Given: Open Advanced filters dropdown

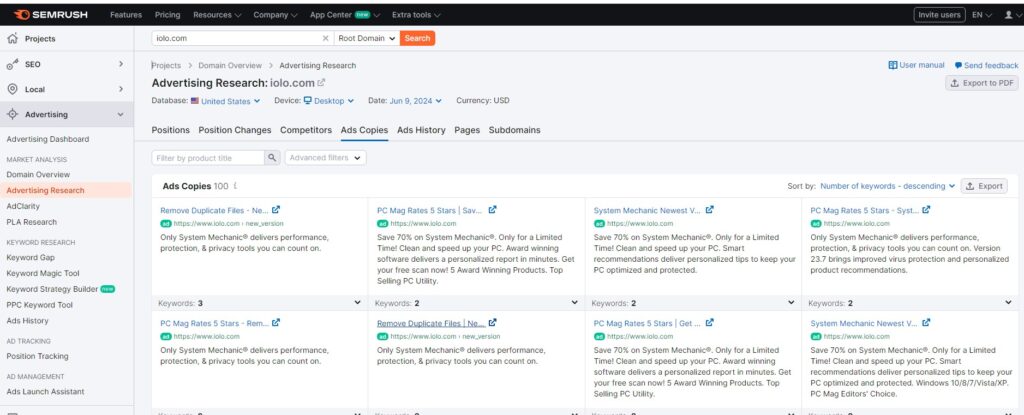Looking at the screenshot, I should coord(325,158).
